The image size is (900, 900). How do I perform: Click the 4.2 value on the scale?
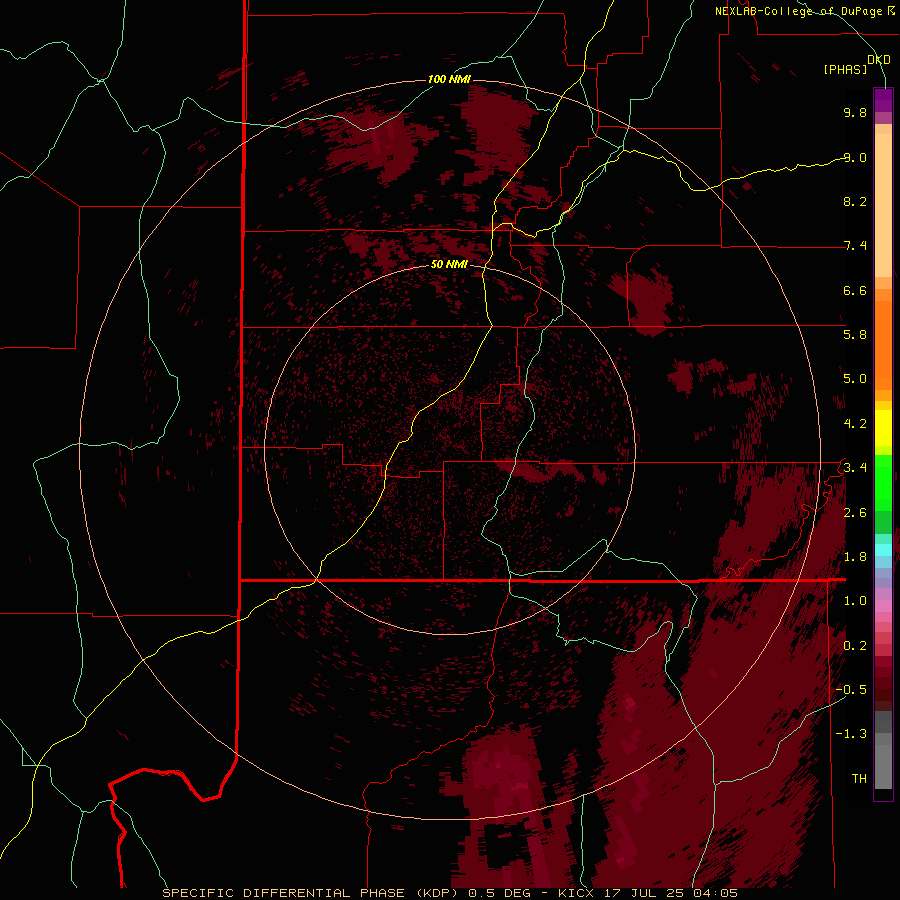click(x=855, y=424)
